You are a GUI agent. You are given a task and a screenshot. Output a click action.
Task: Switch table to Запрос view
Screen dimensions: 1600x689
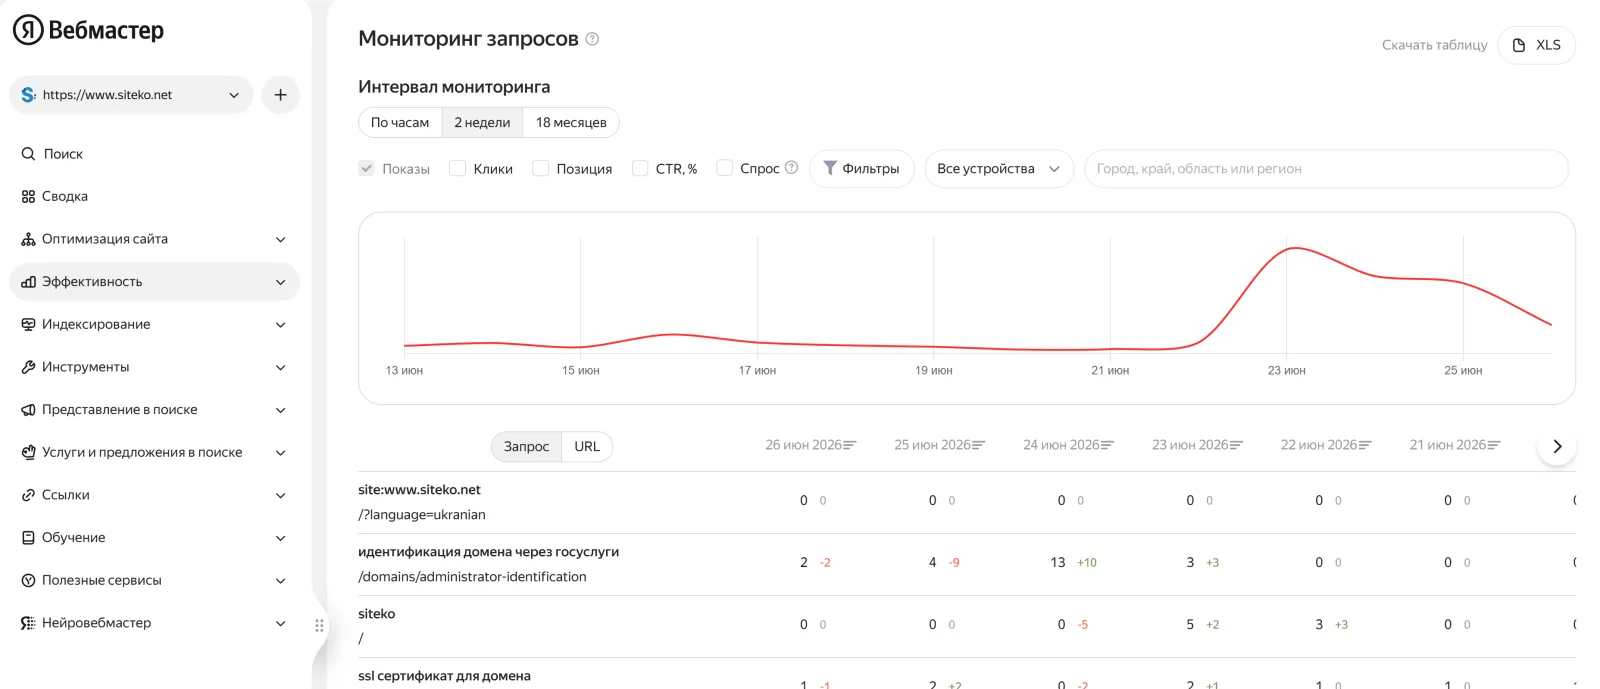[x=526, y=447]
